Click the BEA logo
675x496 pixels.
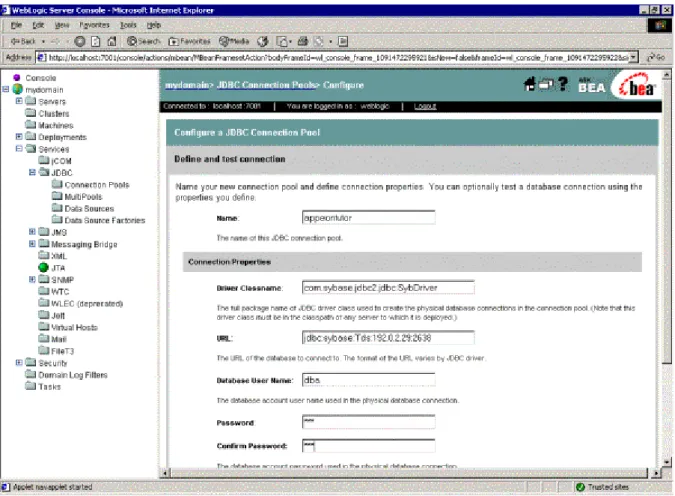637,86
